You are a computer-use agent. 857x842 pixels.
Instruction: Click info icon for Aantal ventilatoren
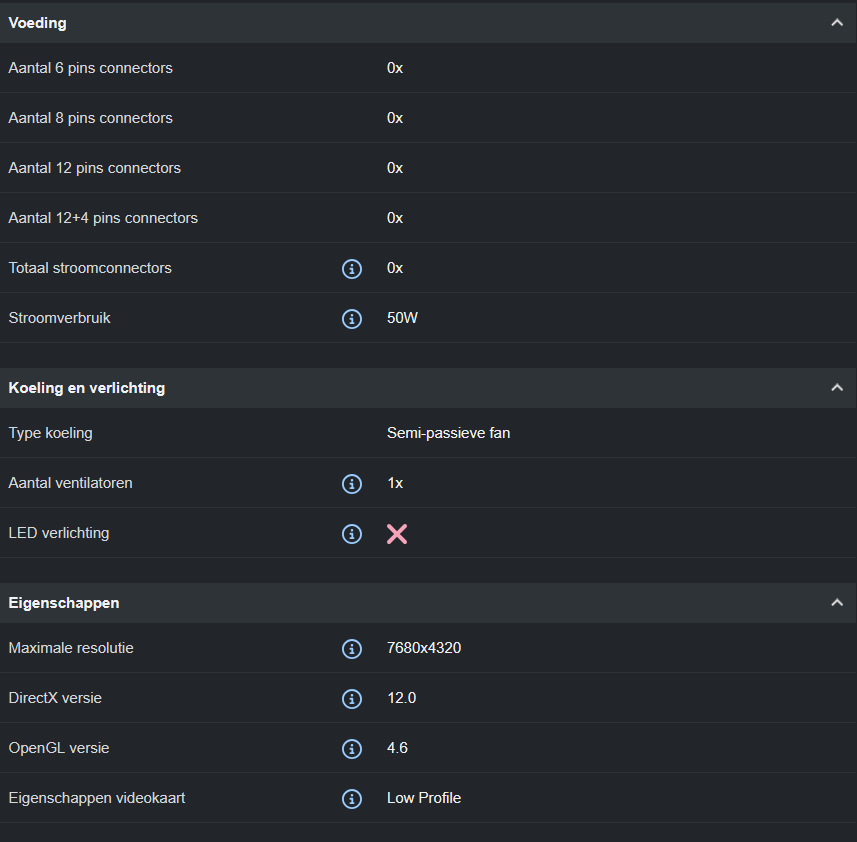[x=352, y=483]
